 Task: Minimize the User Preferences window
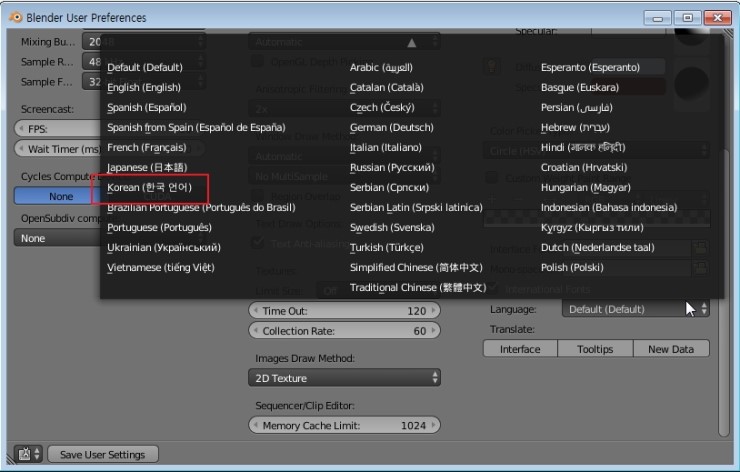(658, 18)
